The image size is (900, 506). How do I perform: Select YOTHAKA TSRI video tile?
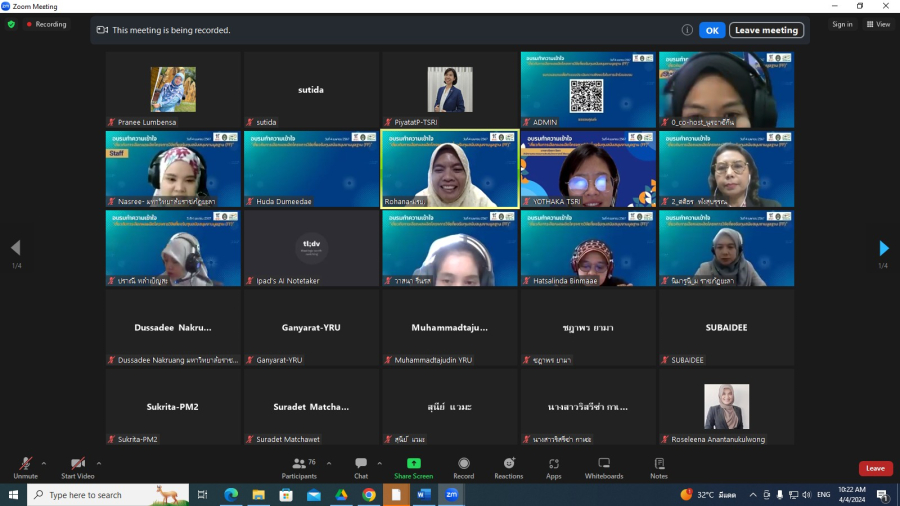pyautogui.click(x=588, y=169)
